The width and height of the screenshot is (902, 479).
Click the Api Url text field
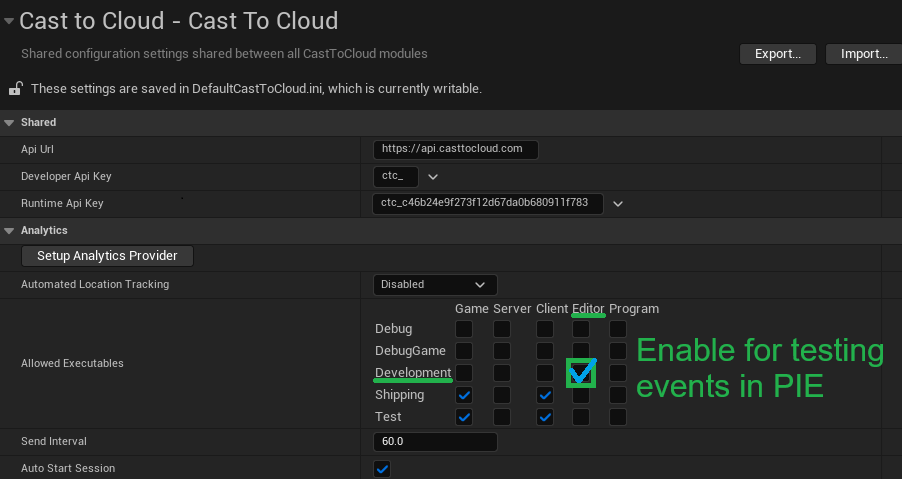point(455,149)
